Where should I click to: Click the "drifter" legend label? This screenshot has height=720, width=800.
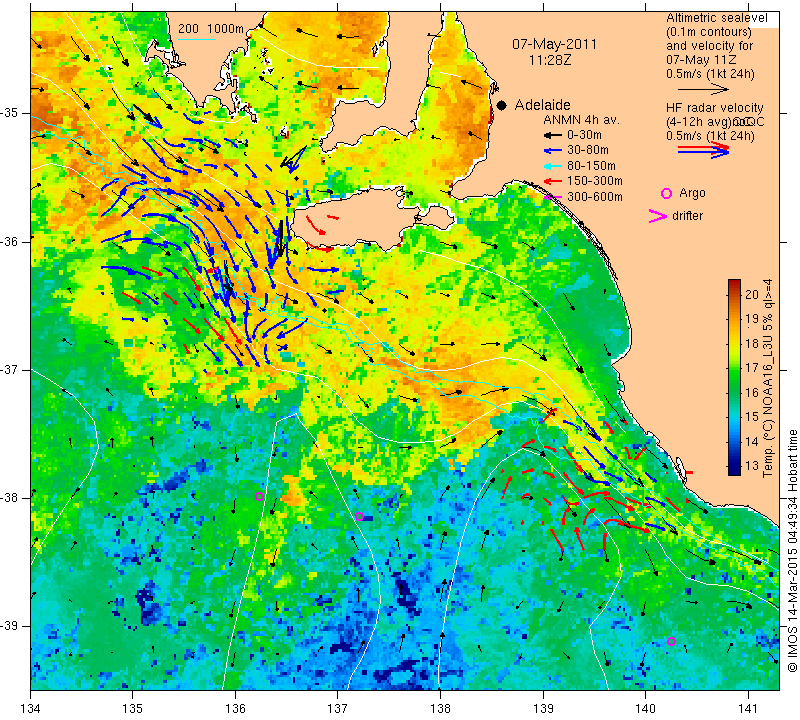click(687, 216)
